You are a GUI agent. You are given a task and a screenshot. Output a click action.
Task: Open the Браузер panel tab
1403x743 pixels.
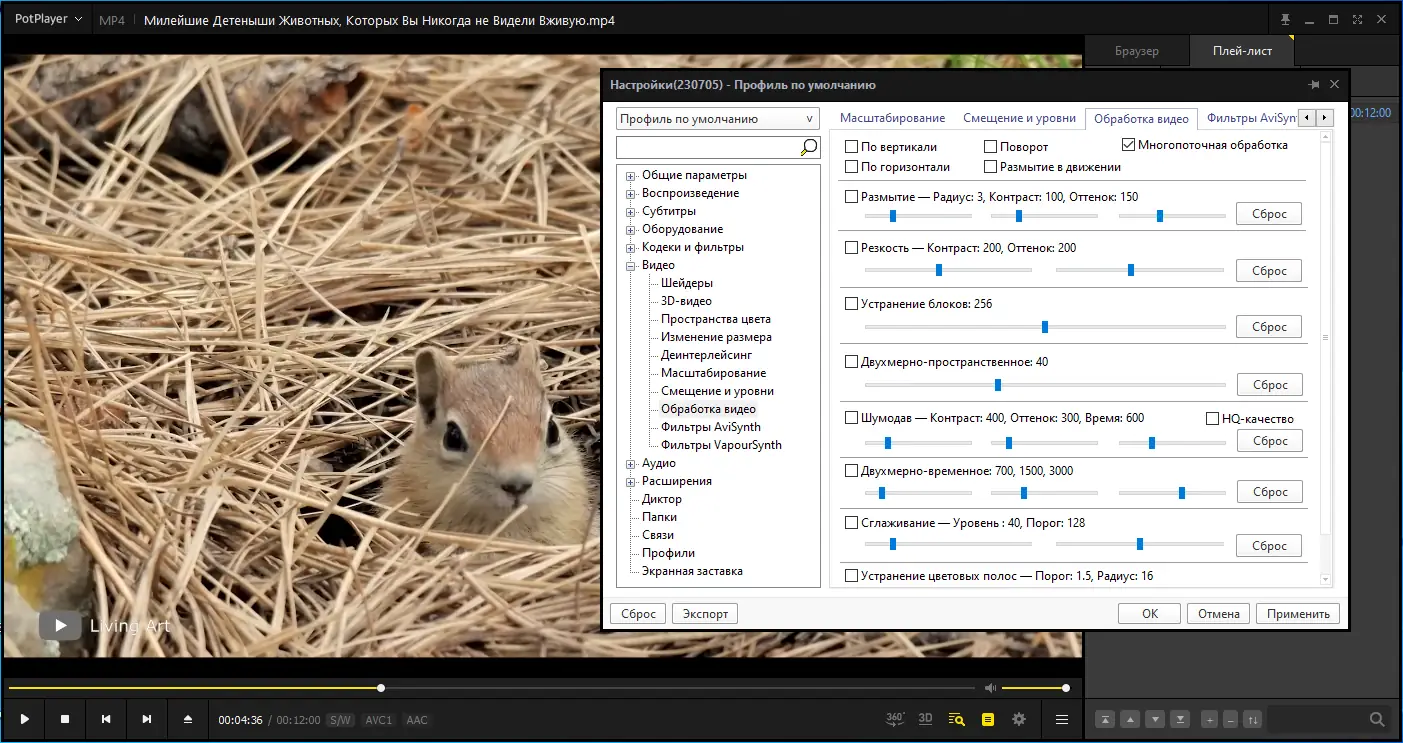click(x=1136, y=51)
